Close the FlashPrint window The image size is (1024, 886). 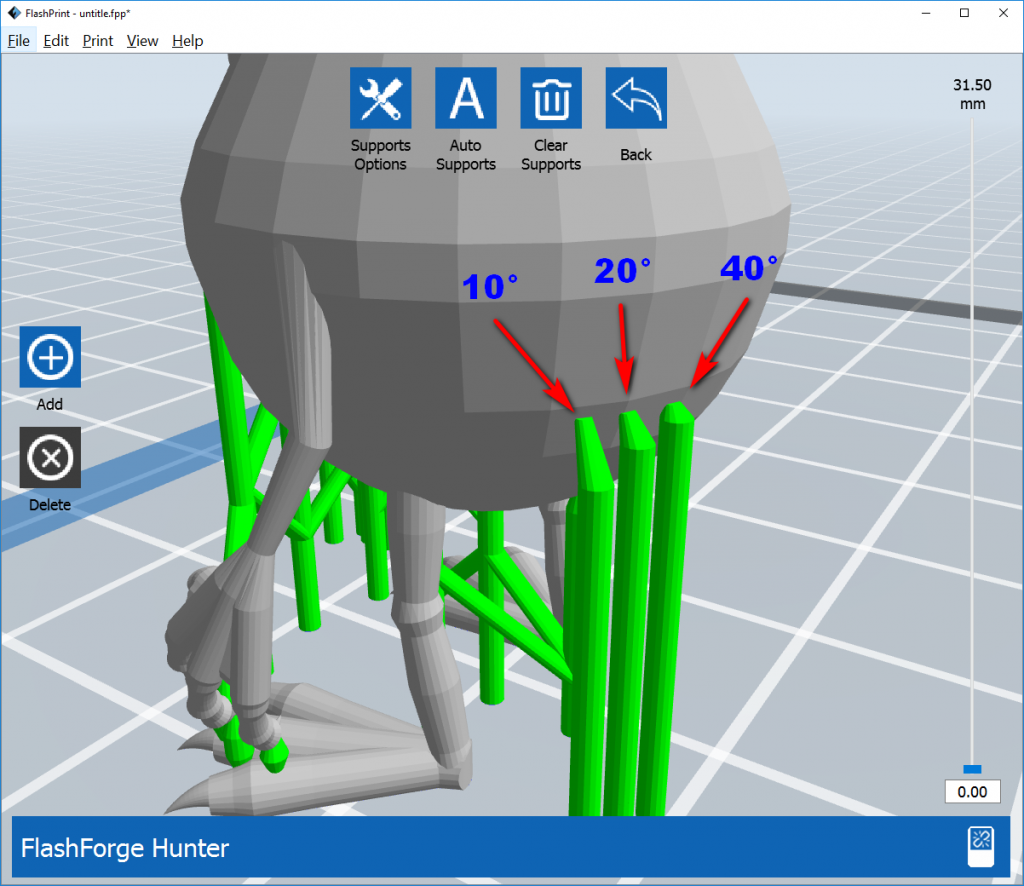(1003, 13)
